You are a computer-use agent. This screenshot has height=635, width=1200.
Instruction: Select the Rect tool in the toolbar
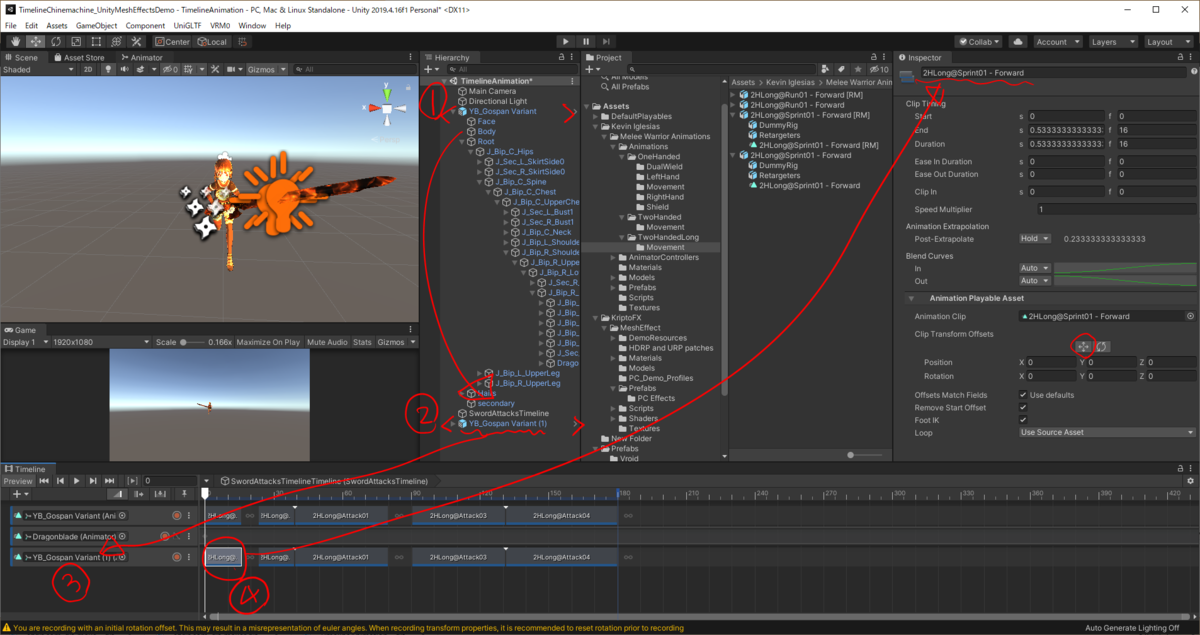point(94,42)
